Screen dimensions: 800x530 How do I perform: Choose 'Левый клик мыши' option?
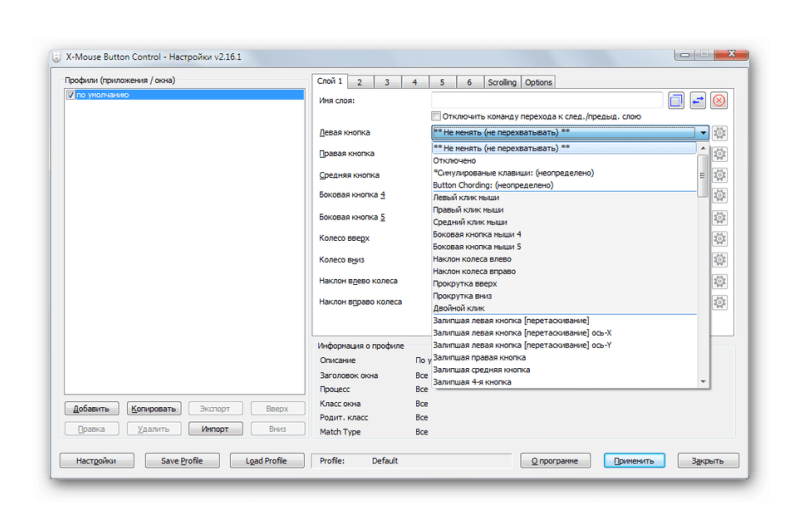tap(564, 197)
